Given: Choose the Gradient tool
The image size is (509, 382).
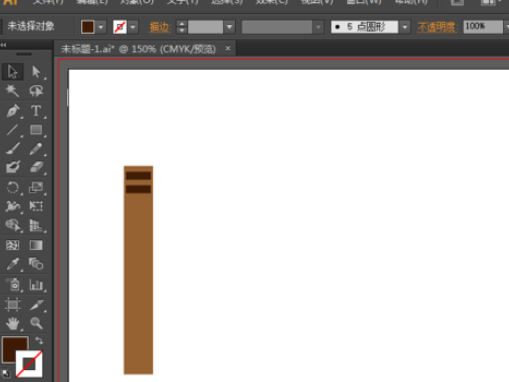Looking at the screenshot, I should [x=36, y=245].
